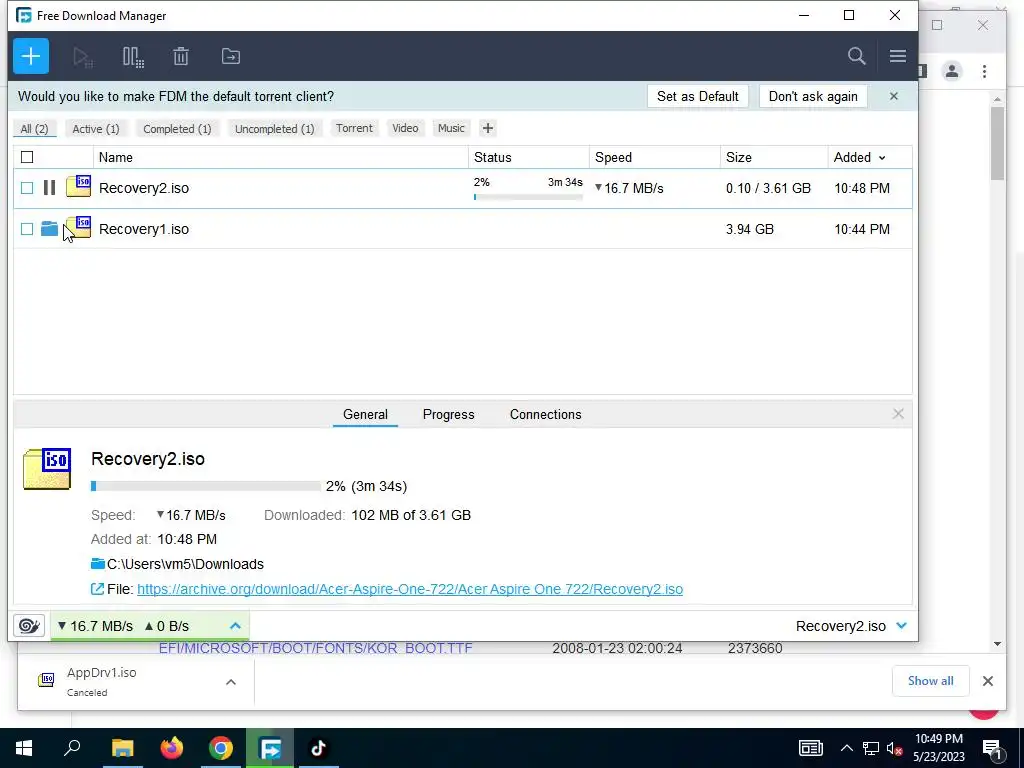Show hidden tray icons chevron
This screenshot has width=1024, height=768.
coord(846,748)
